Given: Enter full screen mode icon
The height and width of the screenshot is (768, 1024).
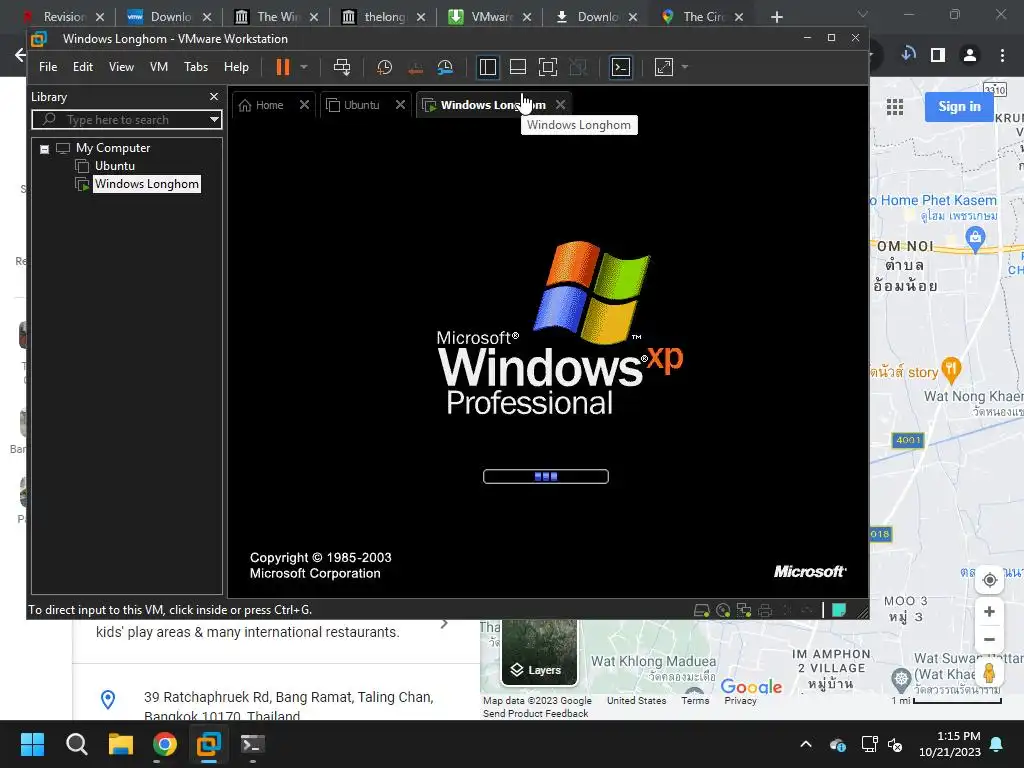Looking at the screenshot, I should (548, 67).
